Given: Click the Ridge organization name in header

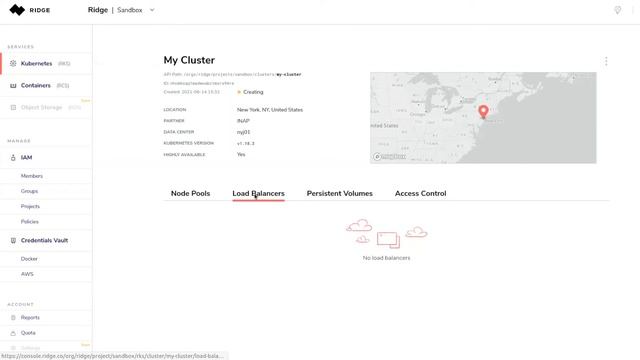Looking at the screenshot, I should 98,10.
